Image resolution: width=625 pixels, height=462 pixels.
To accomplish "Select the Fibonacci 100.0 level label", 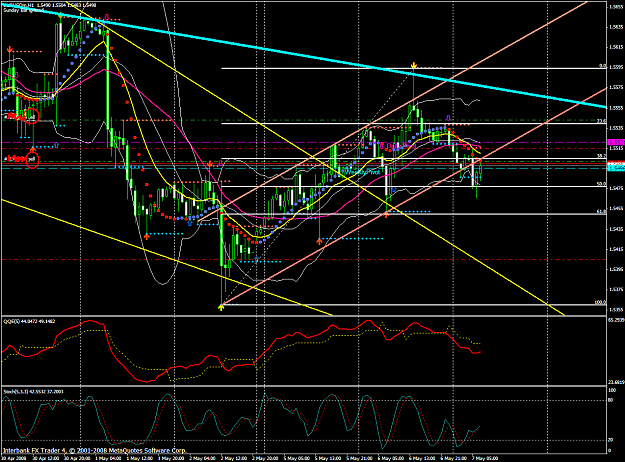I will pyautogui.click(x=600, y=302).
